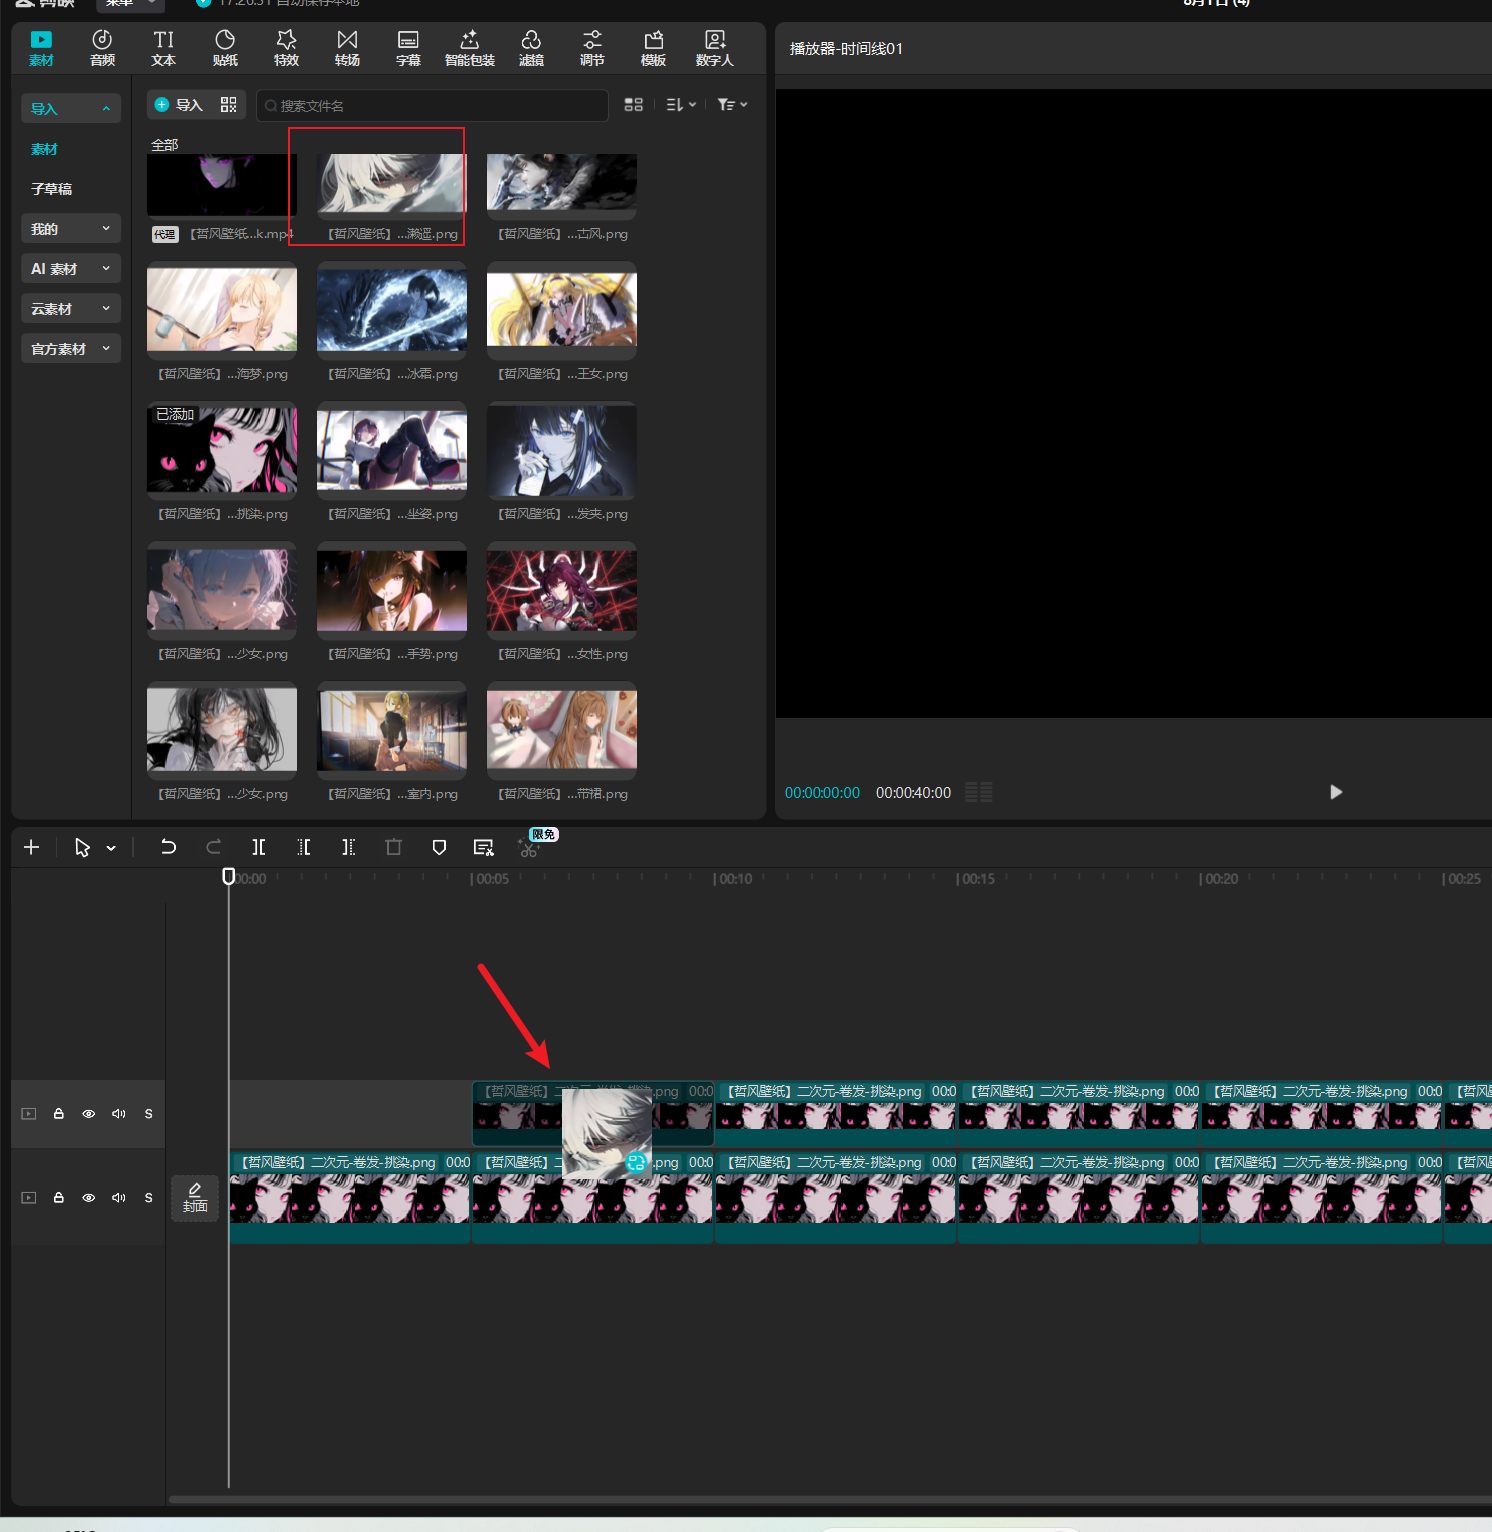
Task: Click the 00:00:00:00 current timecode
Action: (x=822, y=793)
